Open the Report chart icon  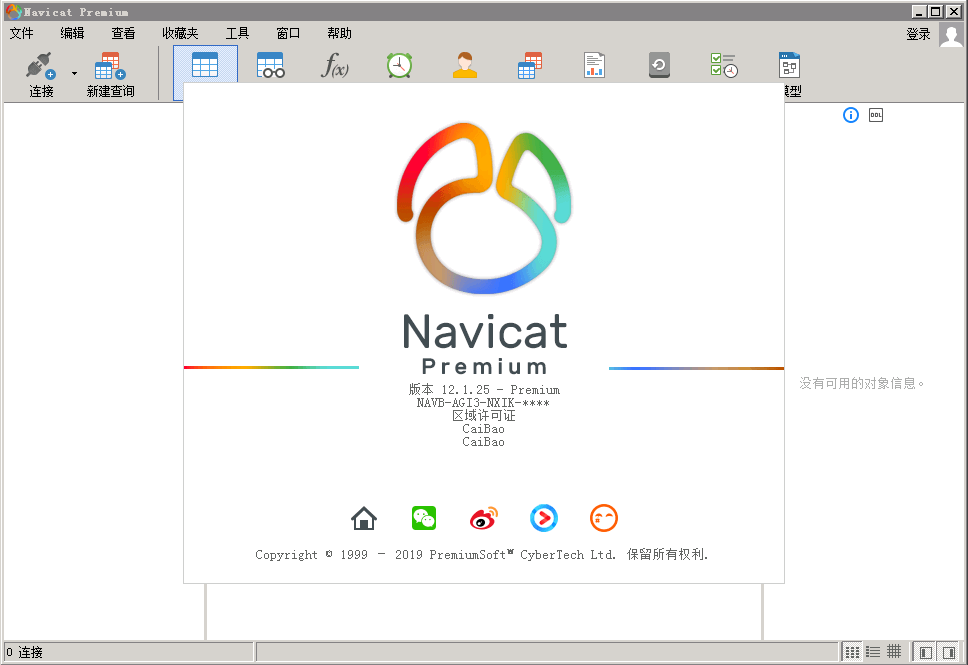pos(595,65)
